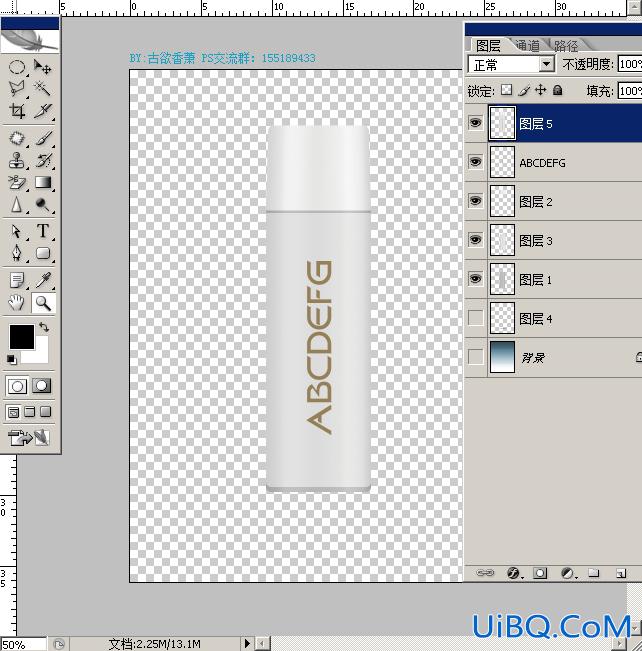
Task: Switch to the 通道 channels tab
Action: point(527,45)
